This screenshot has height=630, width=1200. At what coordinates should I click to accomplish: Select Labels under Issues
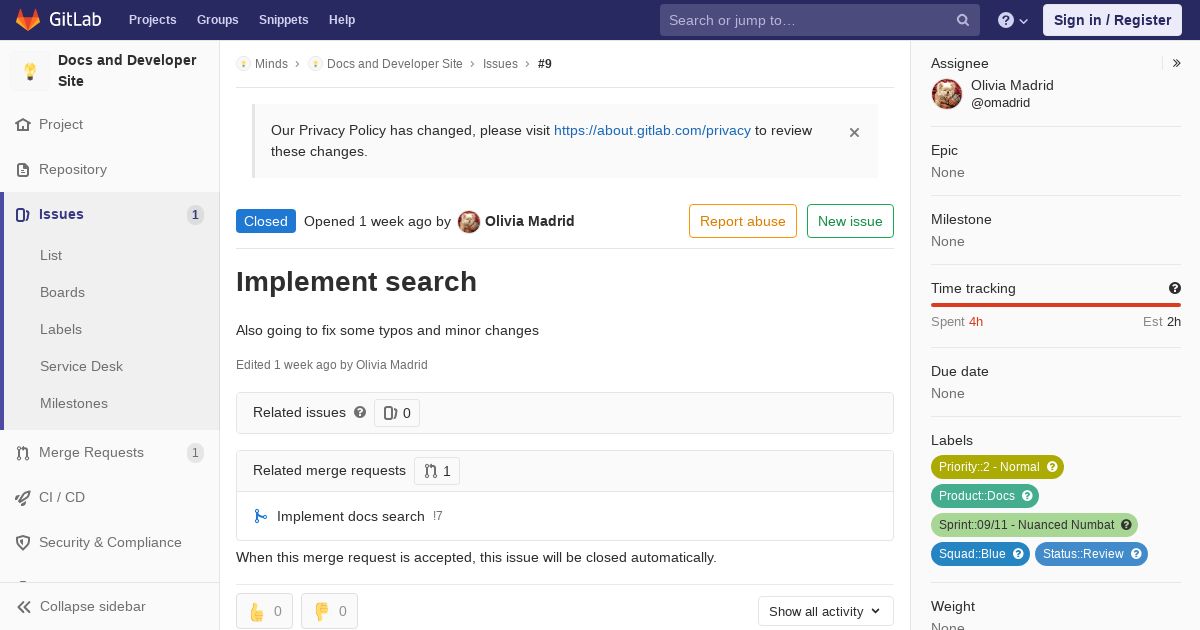pos(61,329)
